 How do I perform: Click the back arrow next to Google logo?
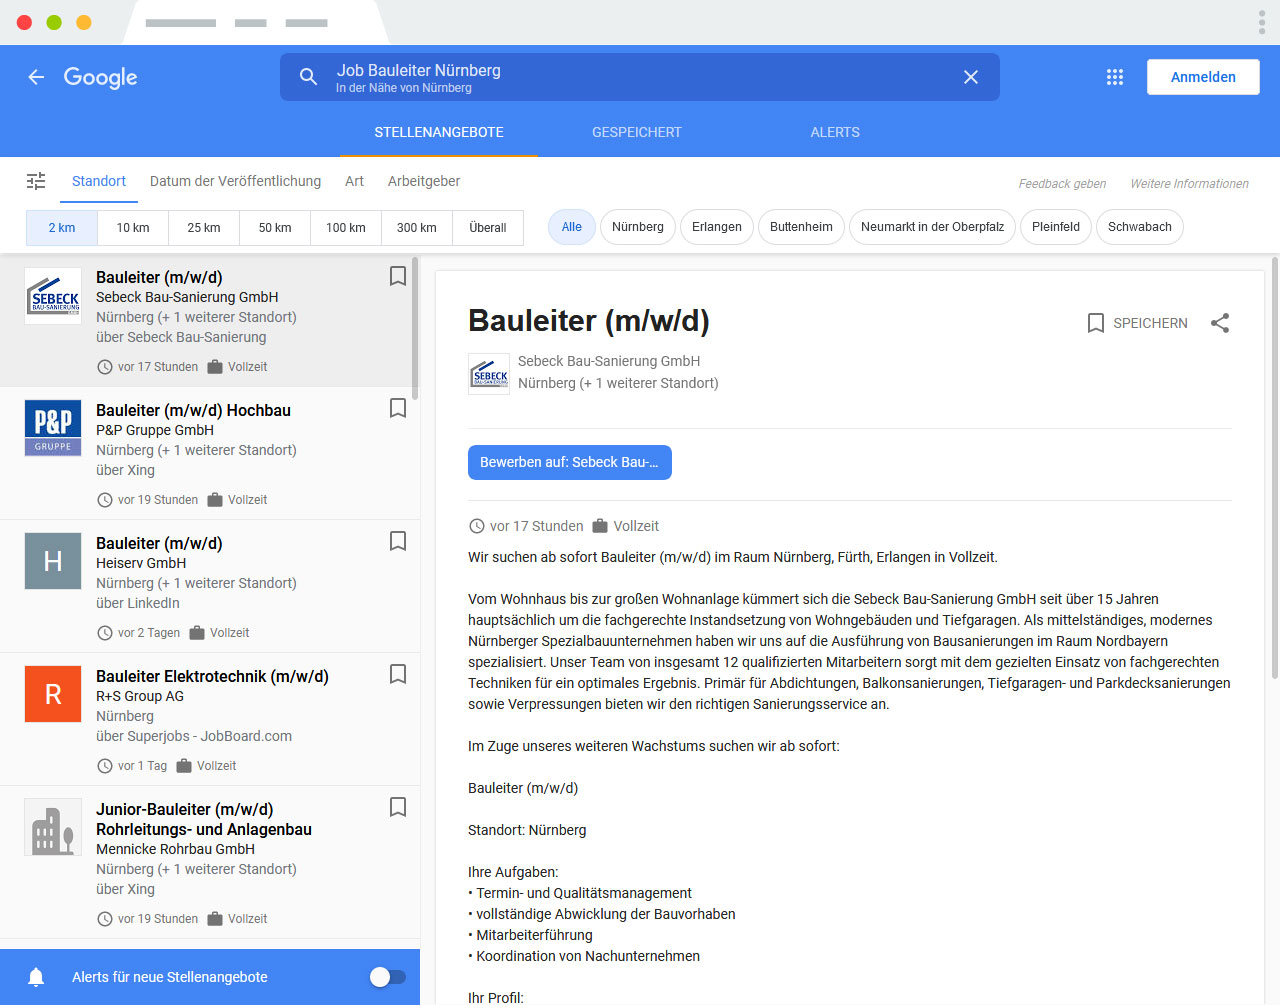pyautogui.click(x=36, y=77)
